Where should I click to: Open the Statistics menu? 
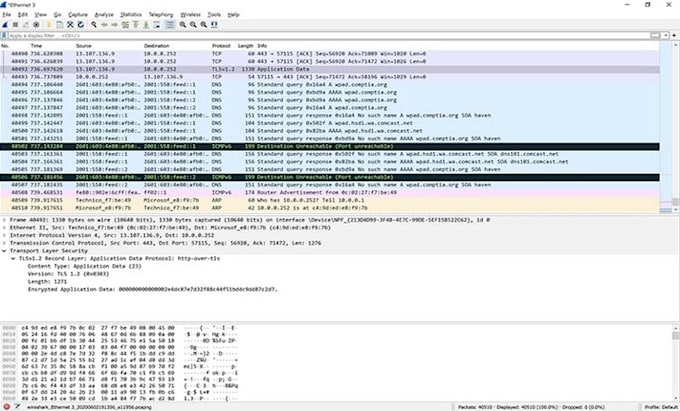click(x=130, y=15)
